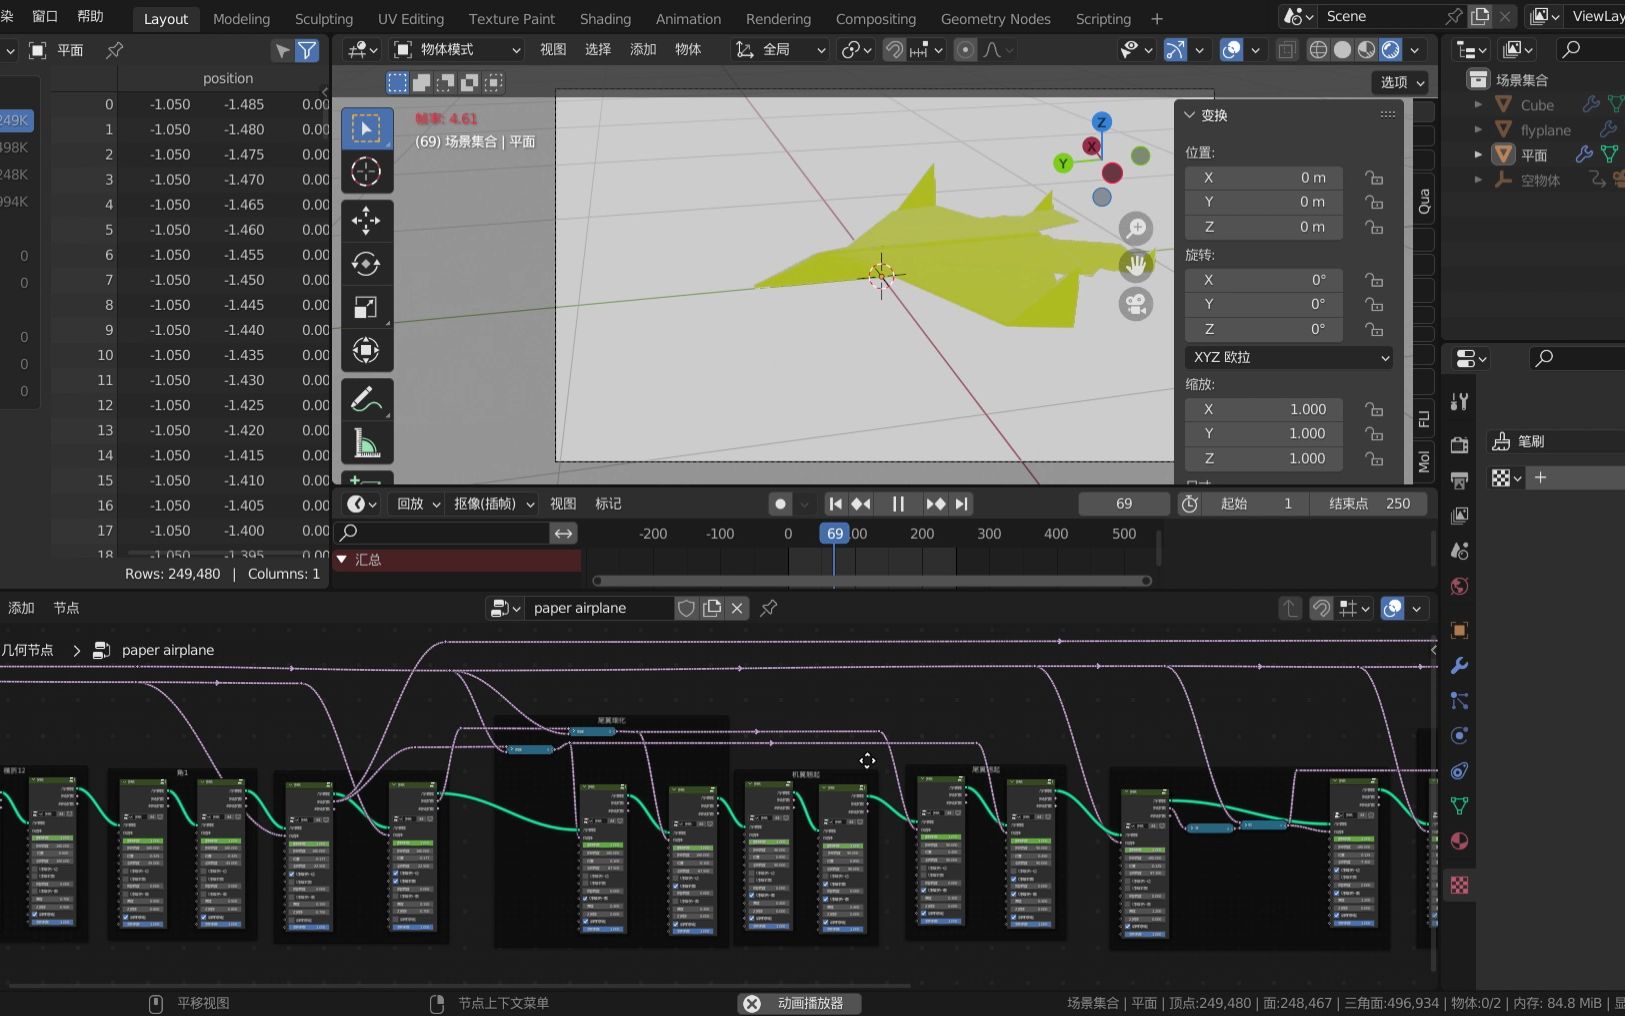Image resolution: width=1625 pixels, height=1016 pixels.
Task: Click the viewport pan hand gizmo
Action: [1136, 266]
